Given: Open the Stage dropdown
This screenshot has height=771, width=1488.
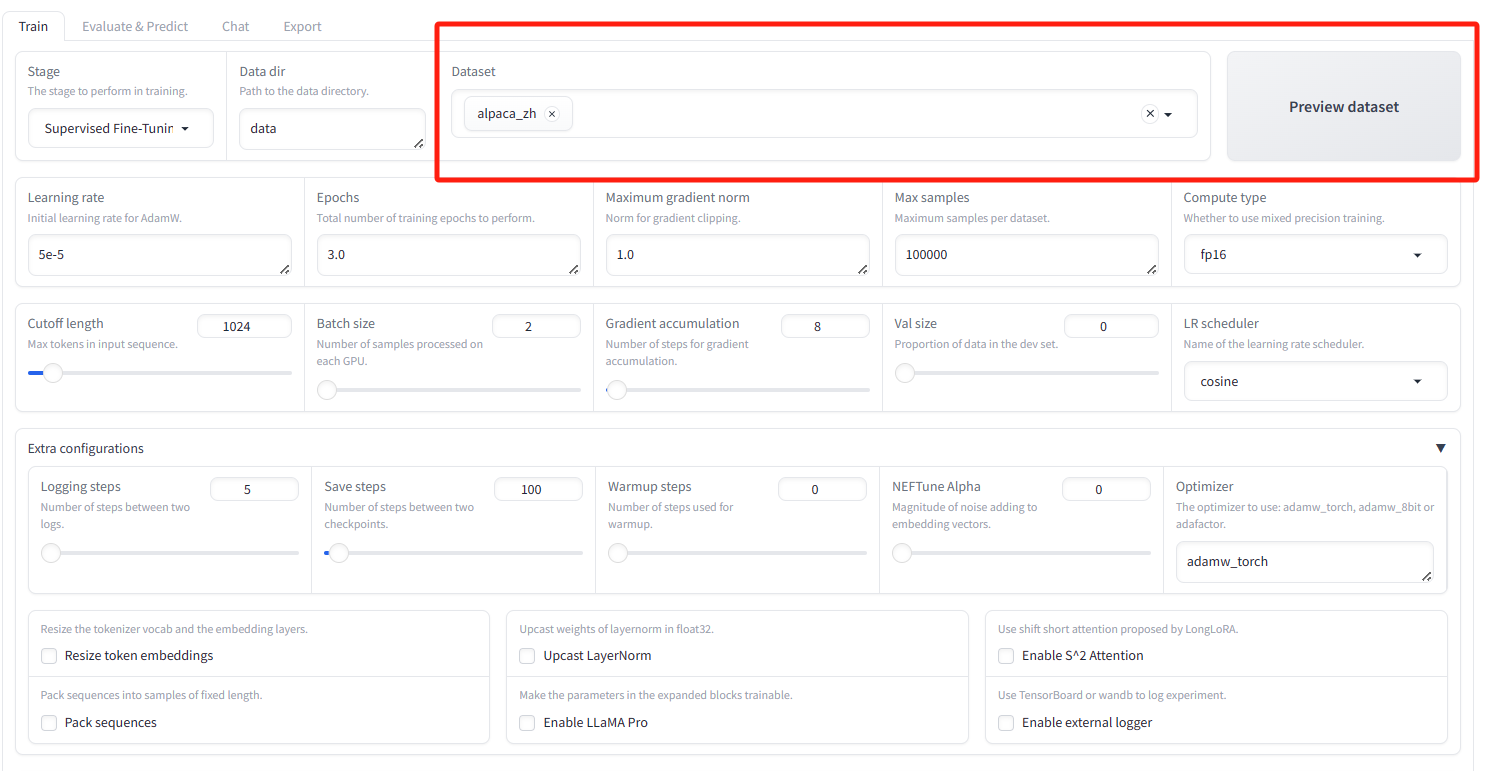Looking at the screenshot, I should [x=120, y=129].
